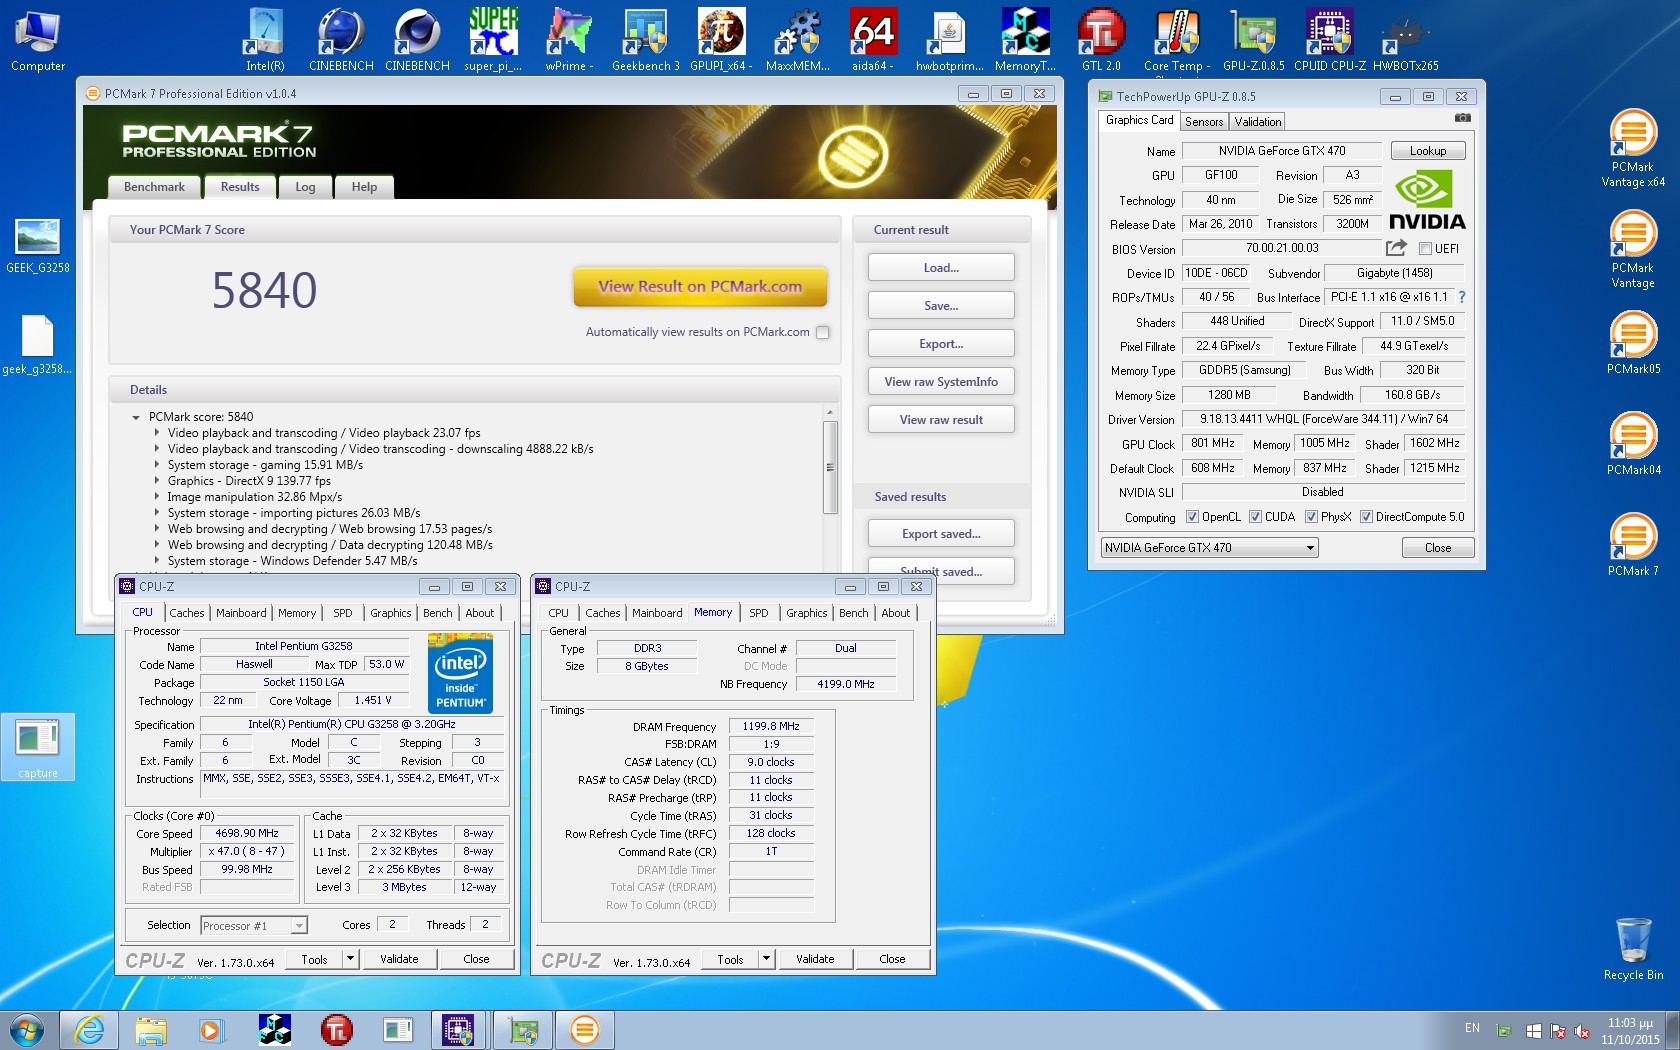Open the GPUPI_x64 desktop shortcut
The height and width of the screenshot is (1050, 1680).
721,40
